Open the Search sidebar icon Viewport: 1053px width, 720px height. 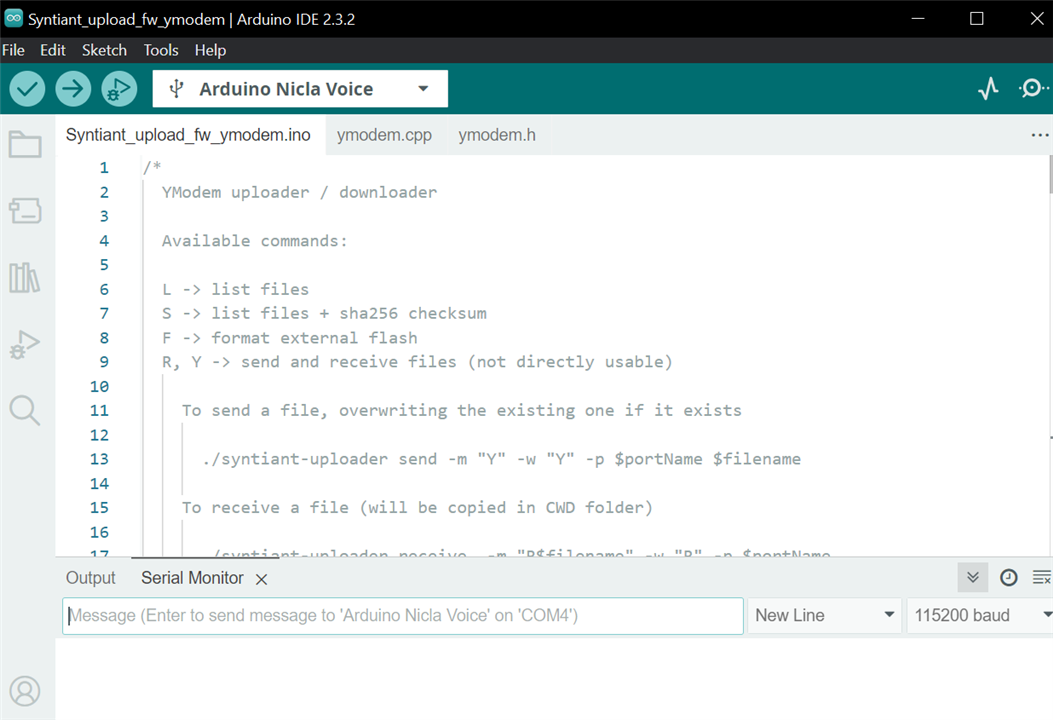point(25,410)
